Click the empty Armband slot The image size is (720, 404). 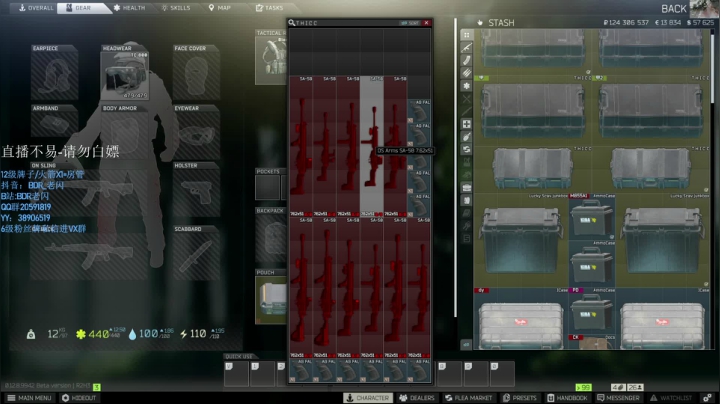point(54,123)
